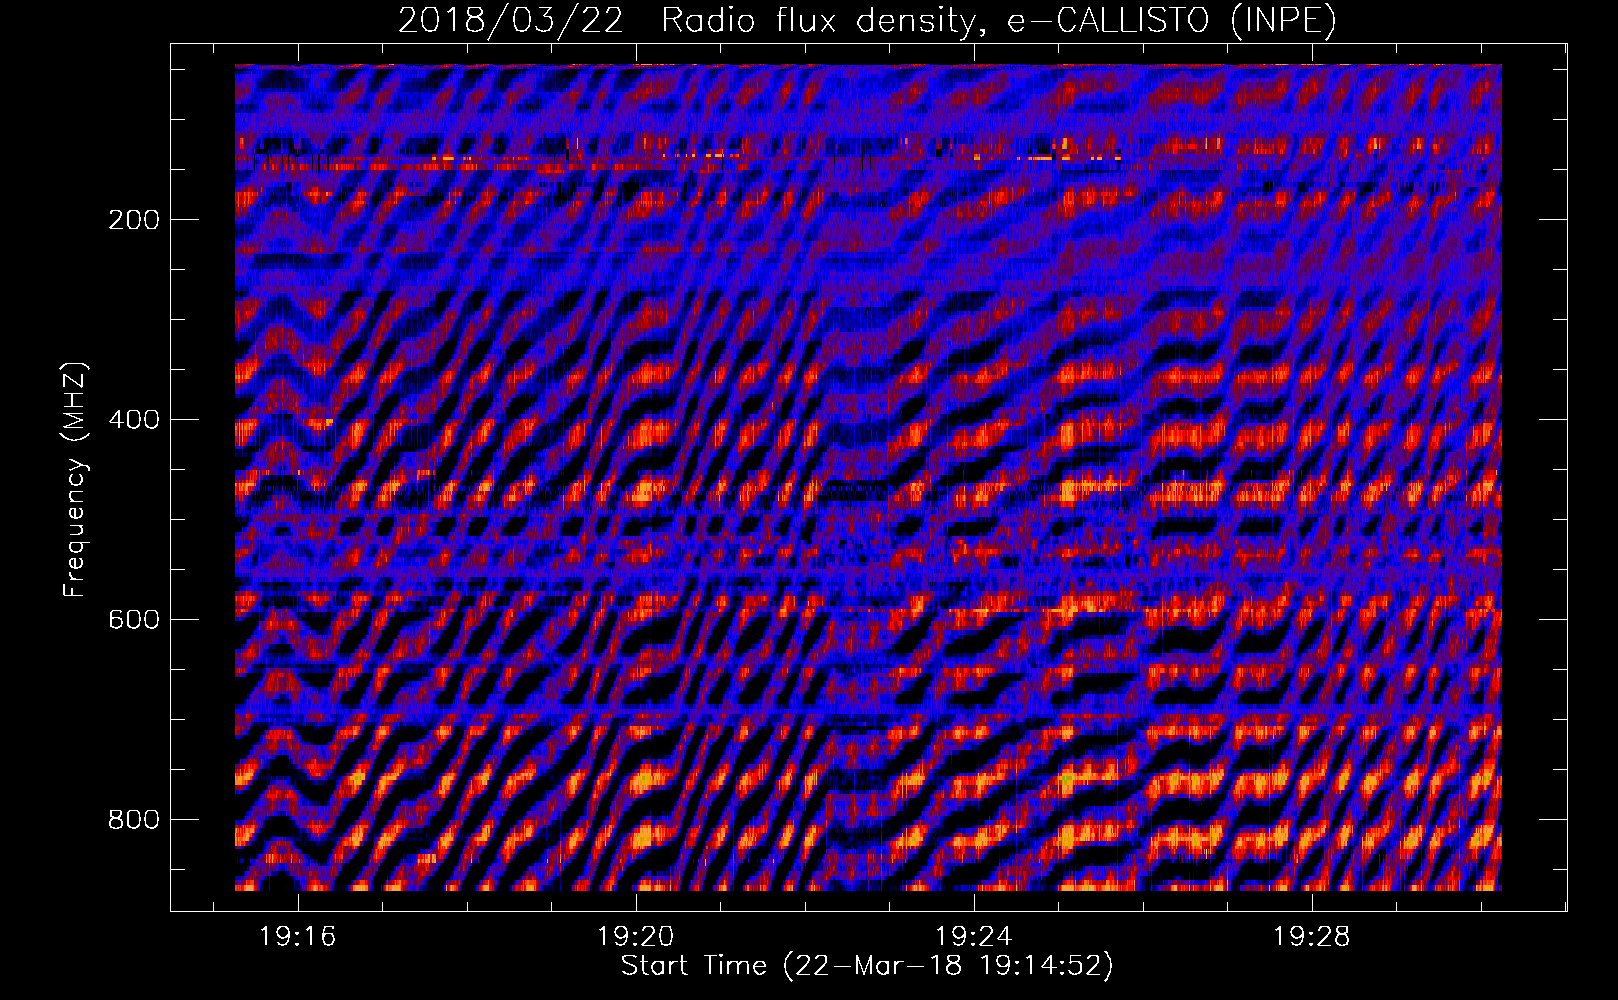
Task: Click the 400 frequency tick label
Action: point(134,420)
